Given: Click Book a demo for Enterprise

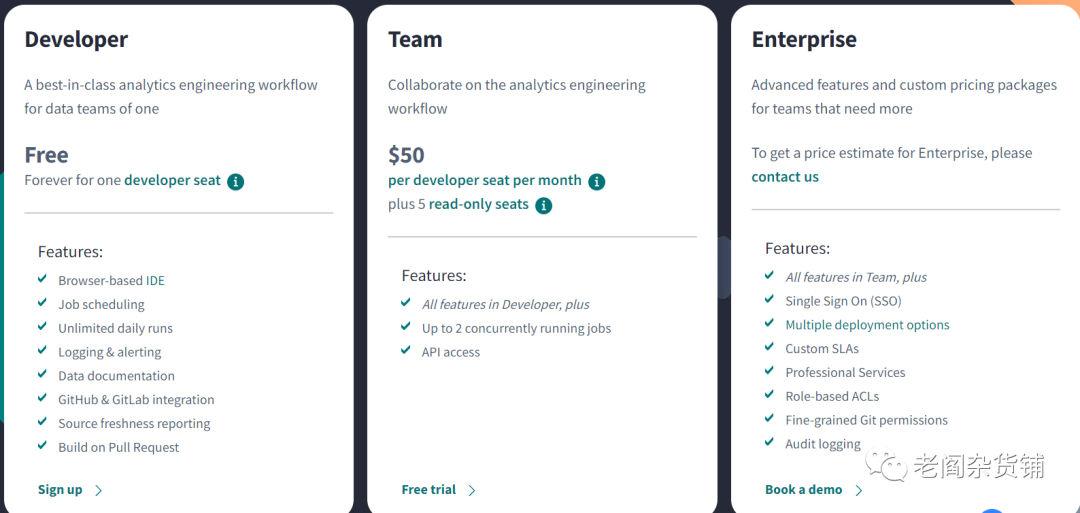Looking at the screenshot, I should 803,490.
